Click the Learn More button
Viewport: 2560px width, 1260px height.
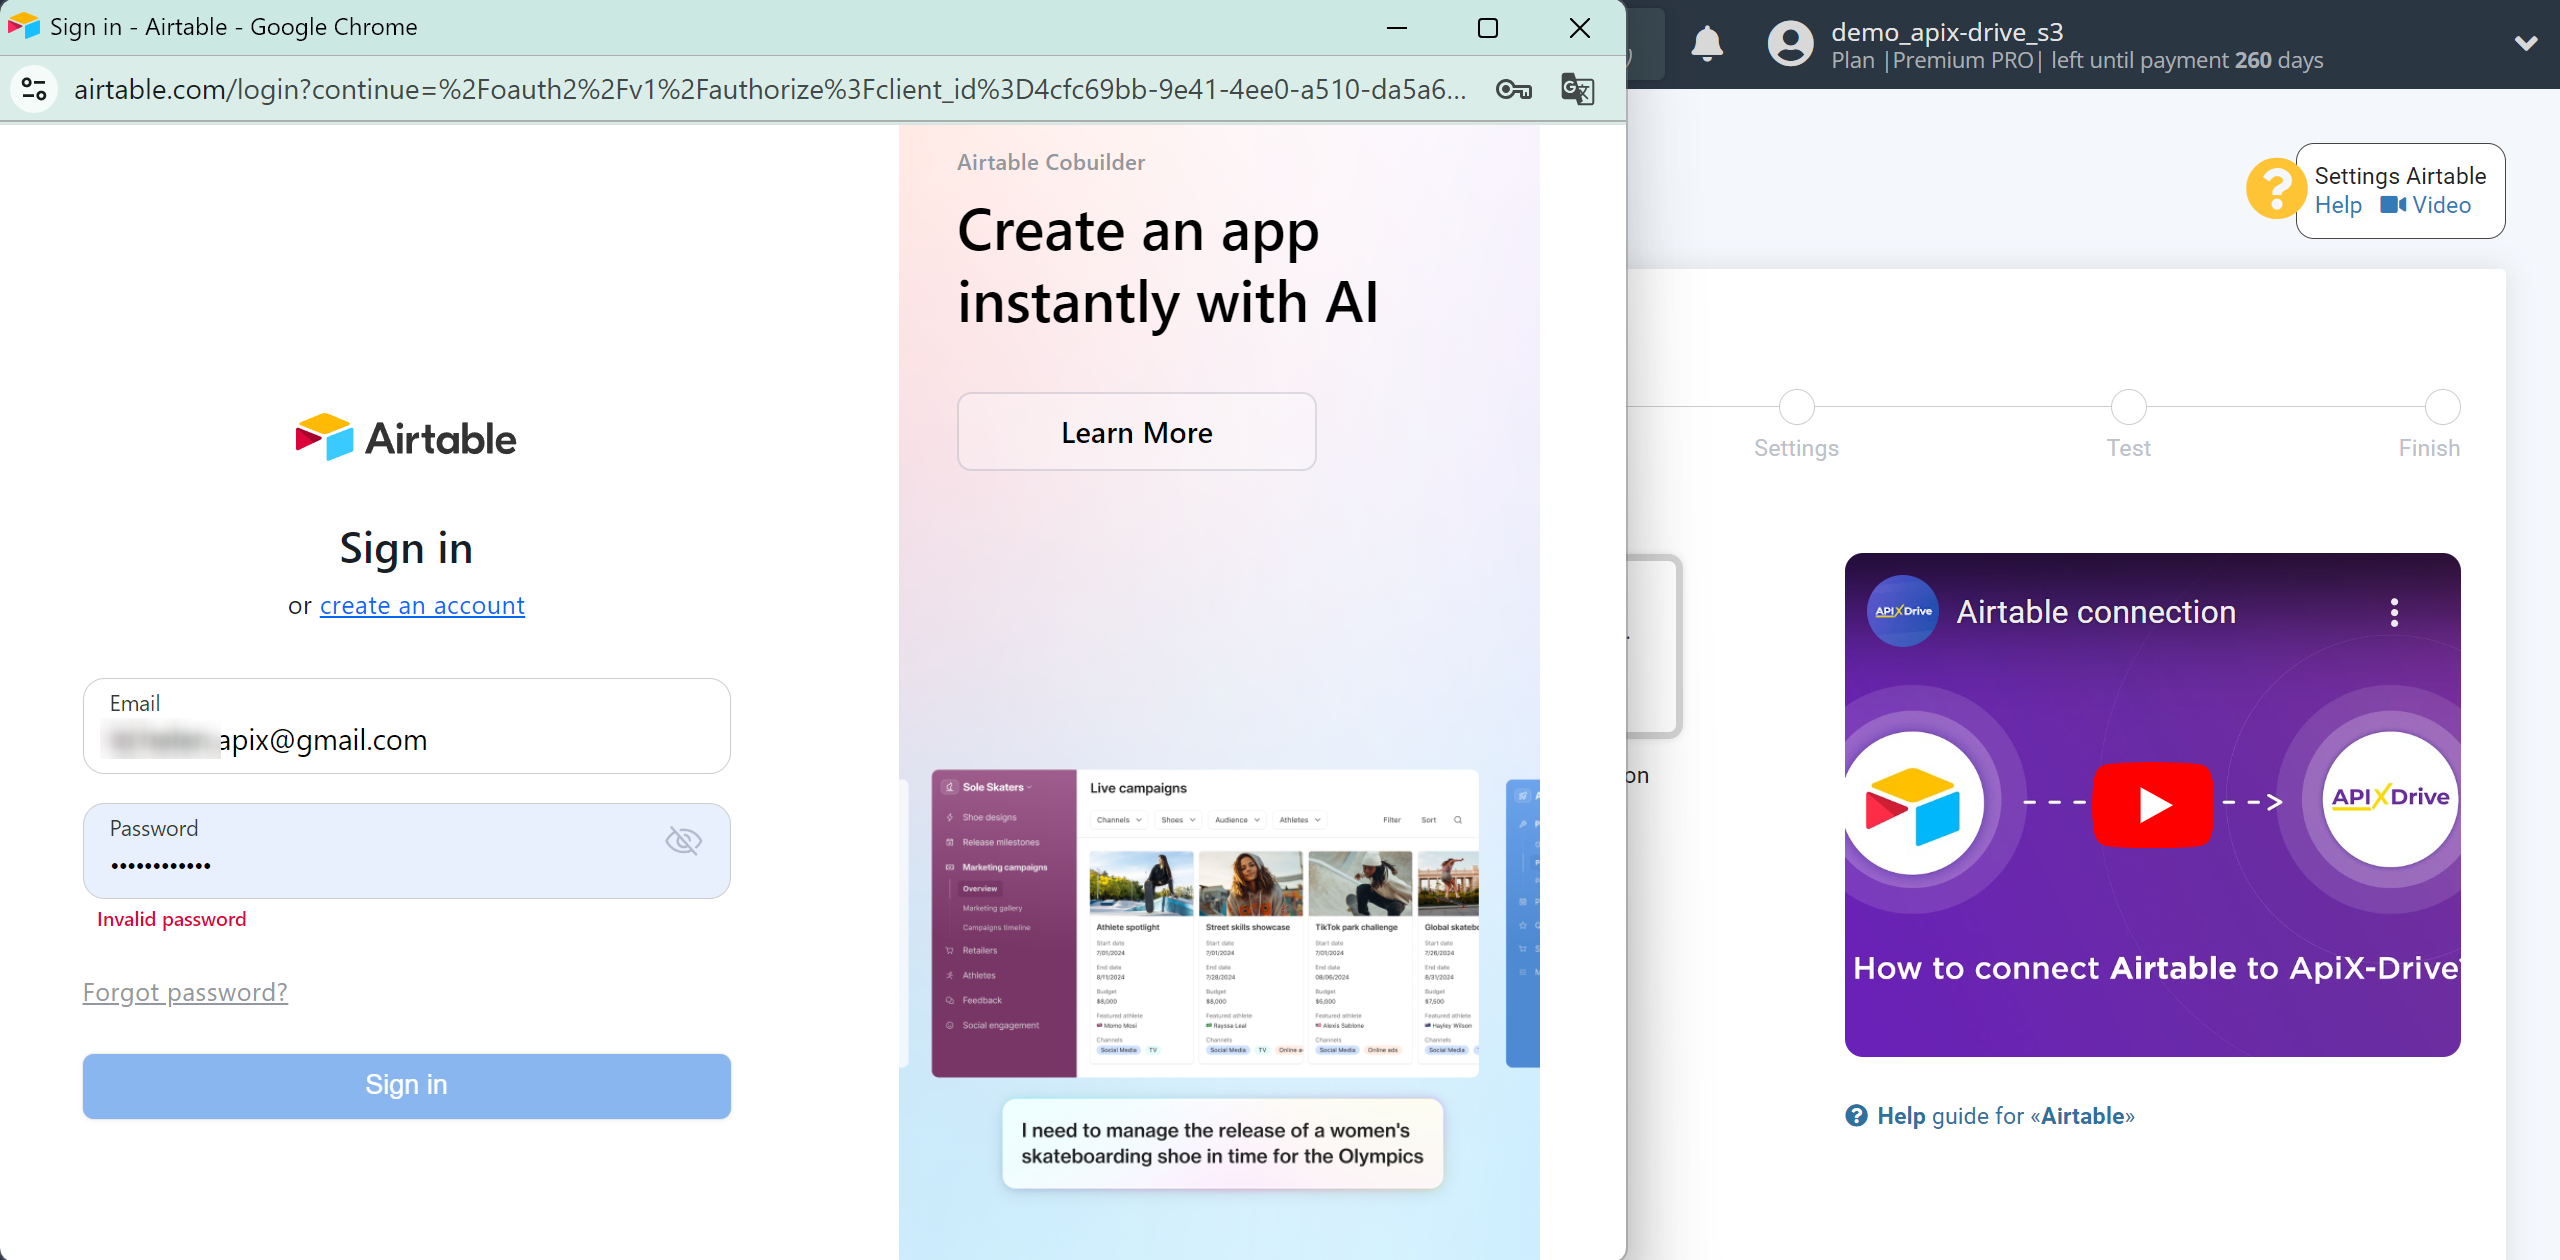1137,432
